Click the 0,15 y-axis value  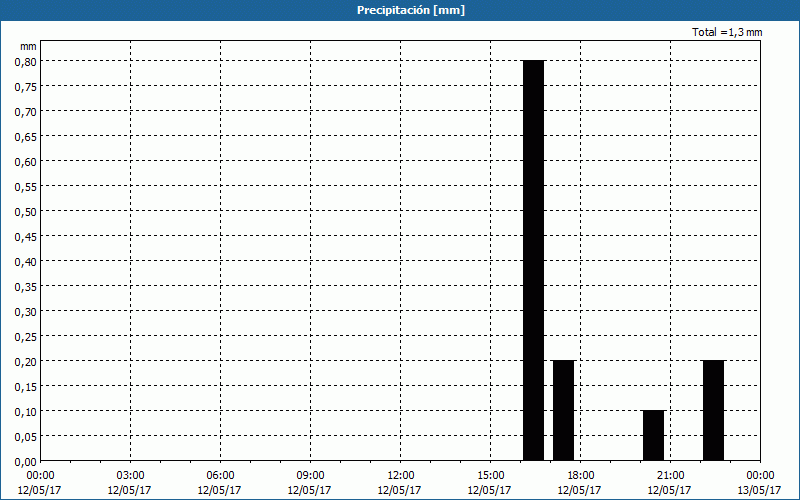point(26,387)
